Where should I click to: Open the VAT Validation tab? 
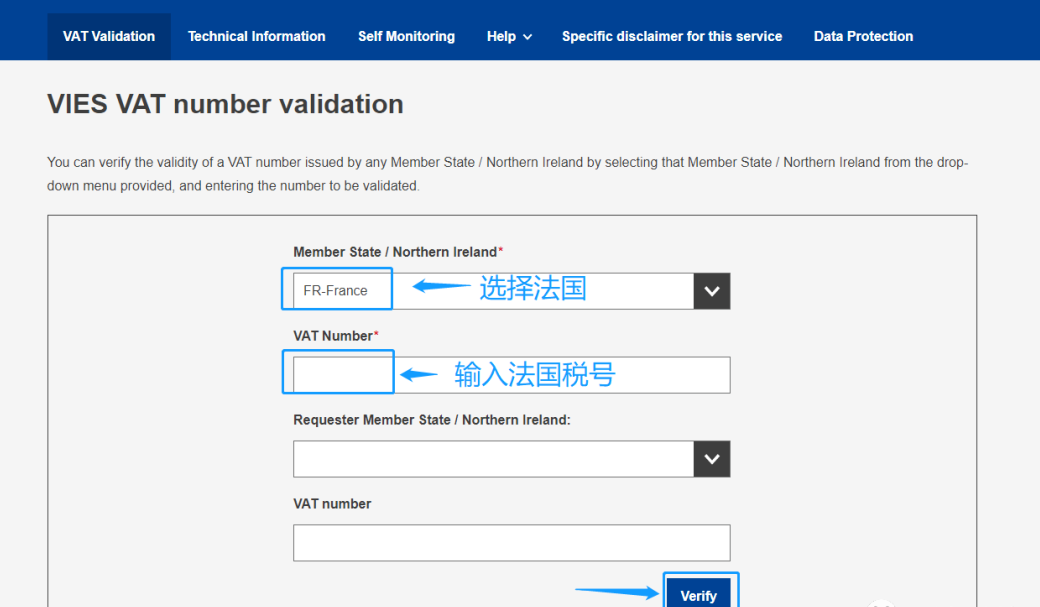109,36
